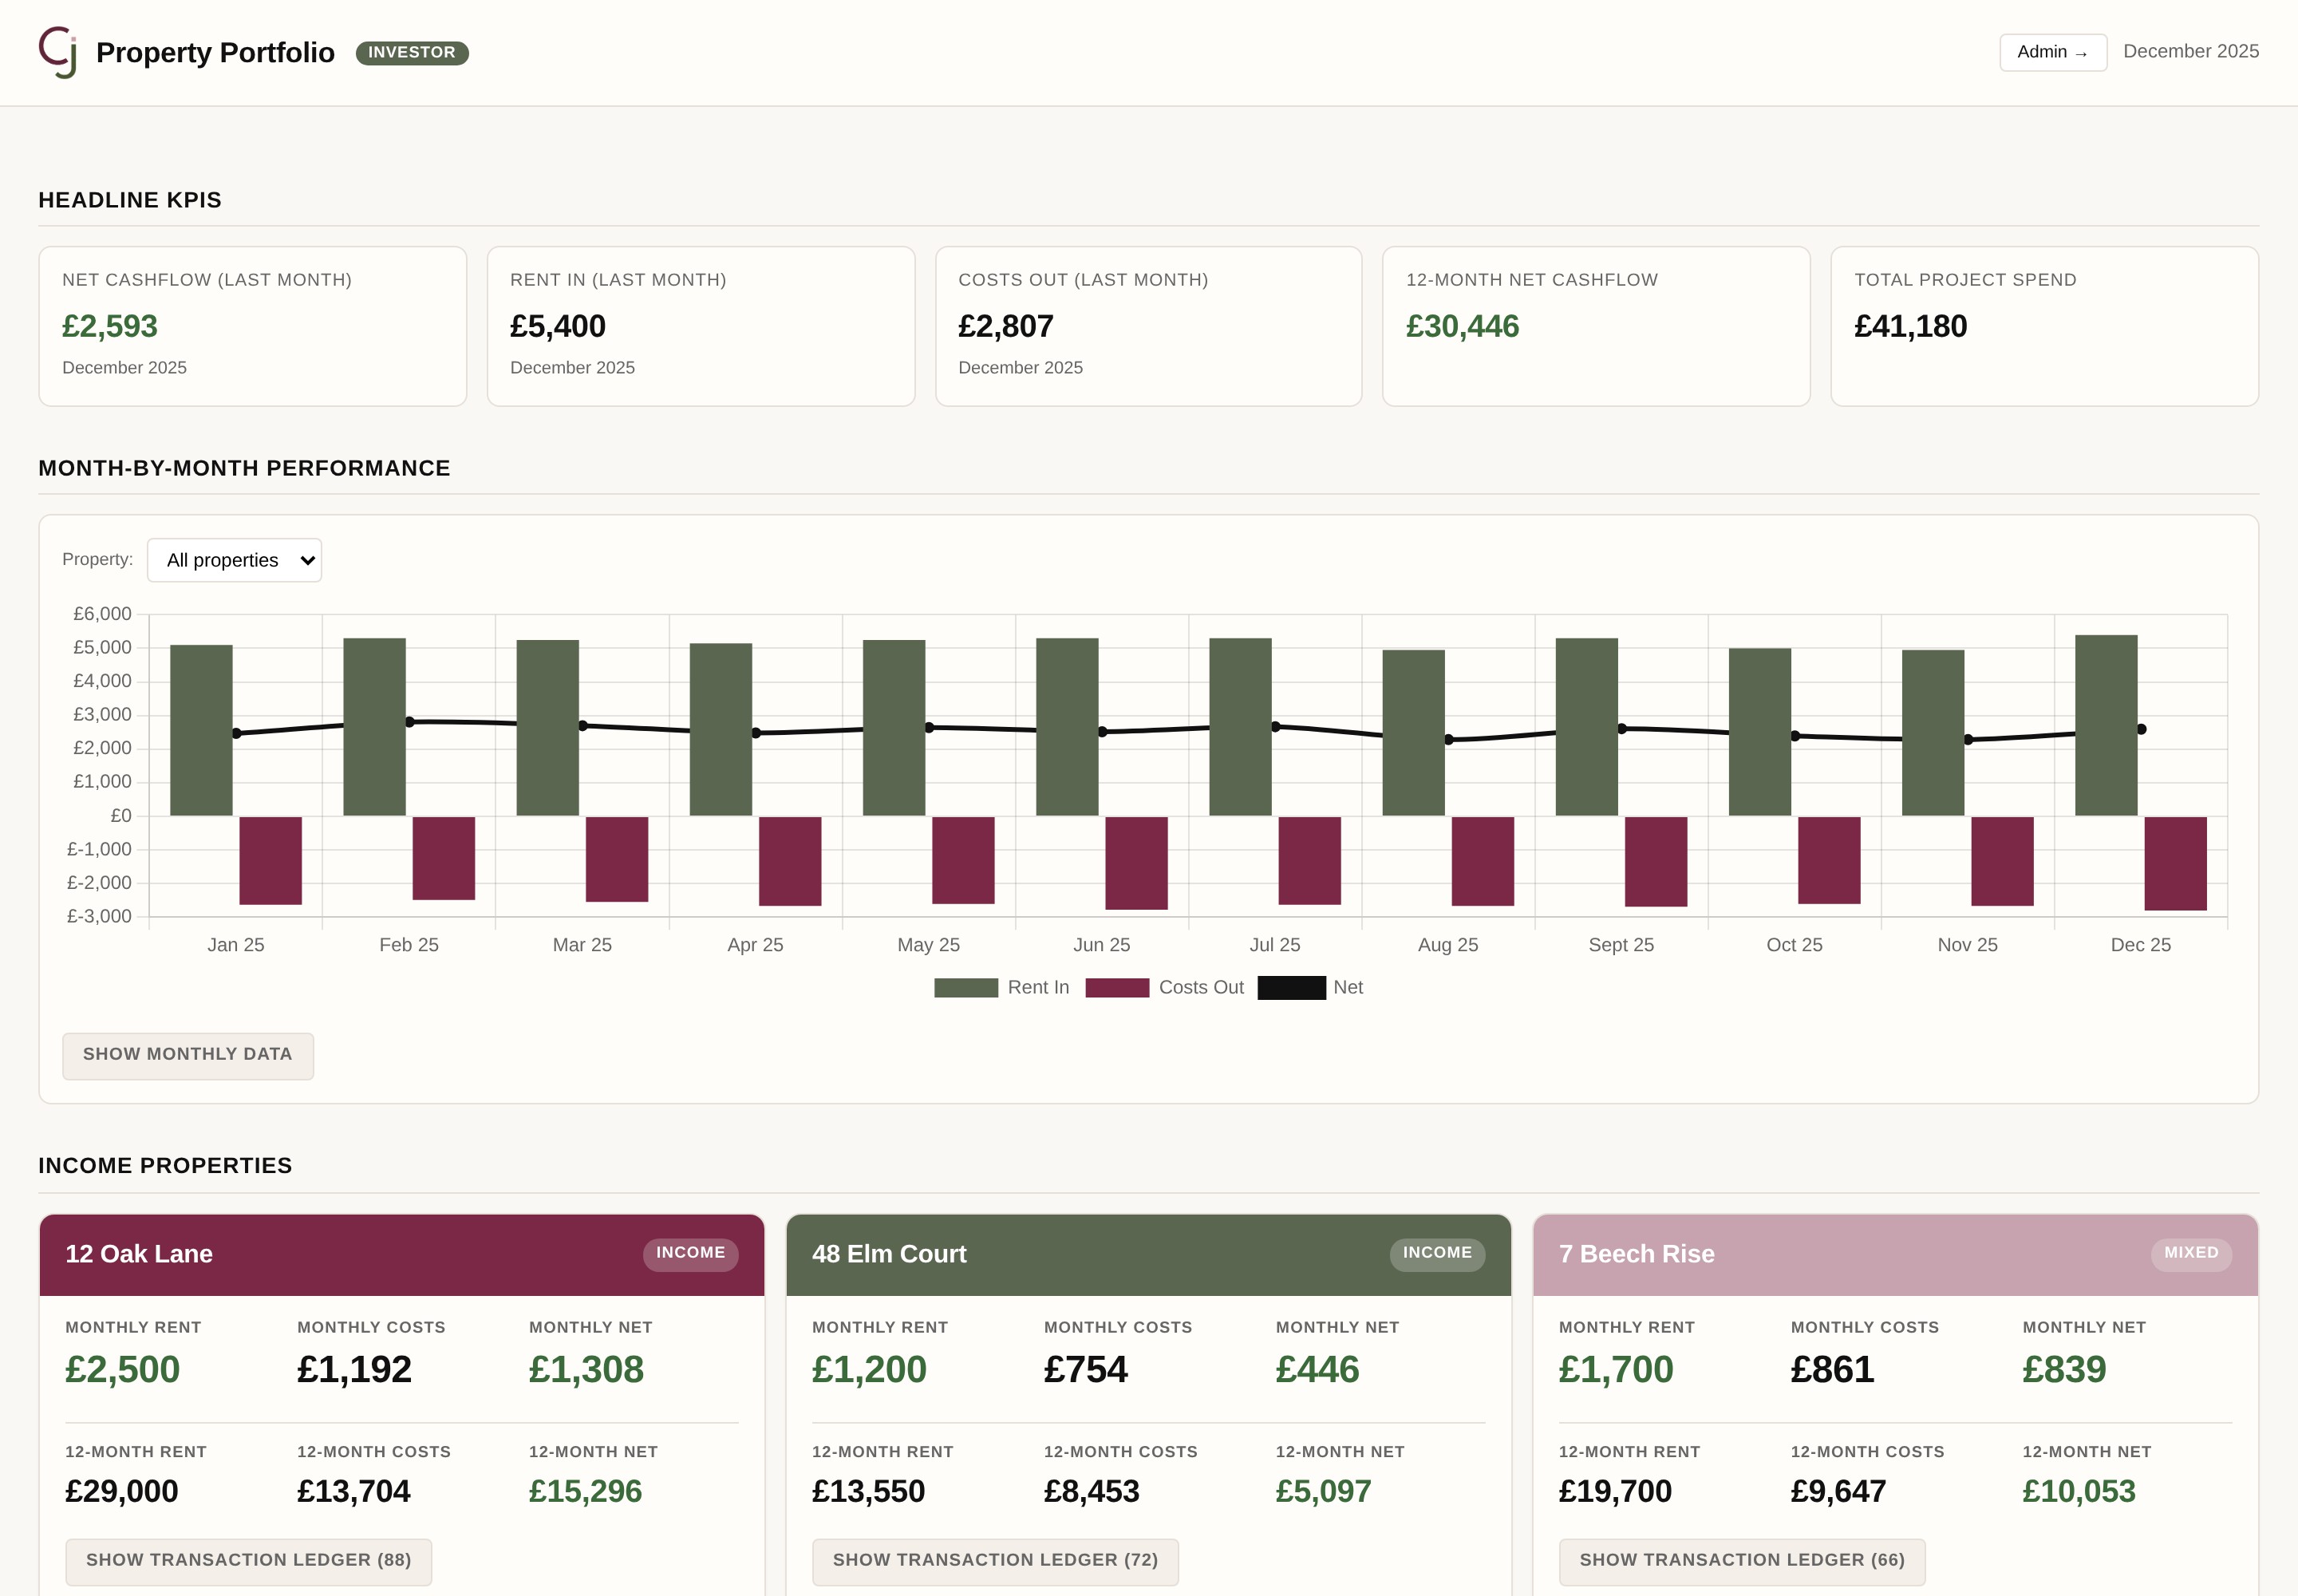2298x1596 pixels.
Task: Click the 12 Oak Lane card header
Action: point(402,1255)
